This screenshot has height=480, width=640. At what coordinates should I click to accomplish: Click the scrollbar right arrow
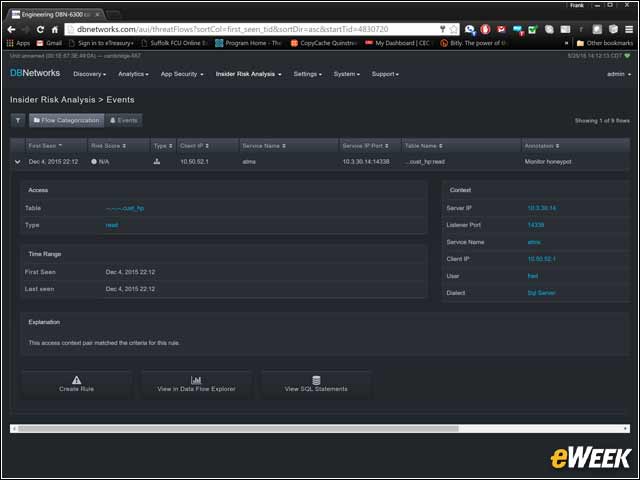click(625, 429)
